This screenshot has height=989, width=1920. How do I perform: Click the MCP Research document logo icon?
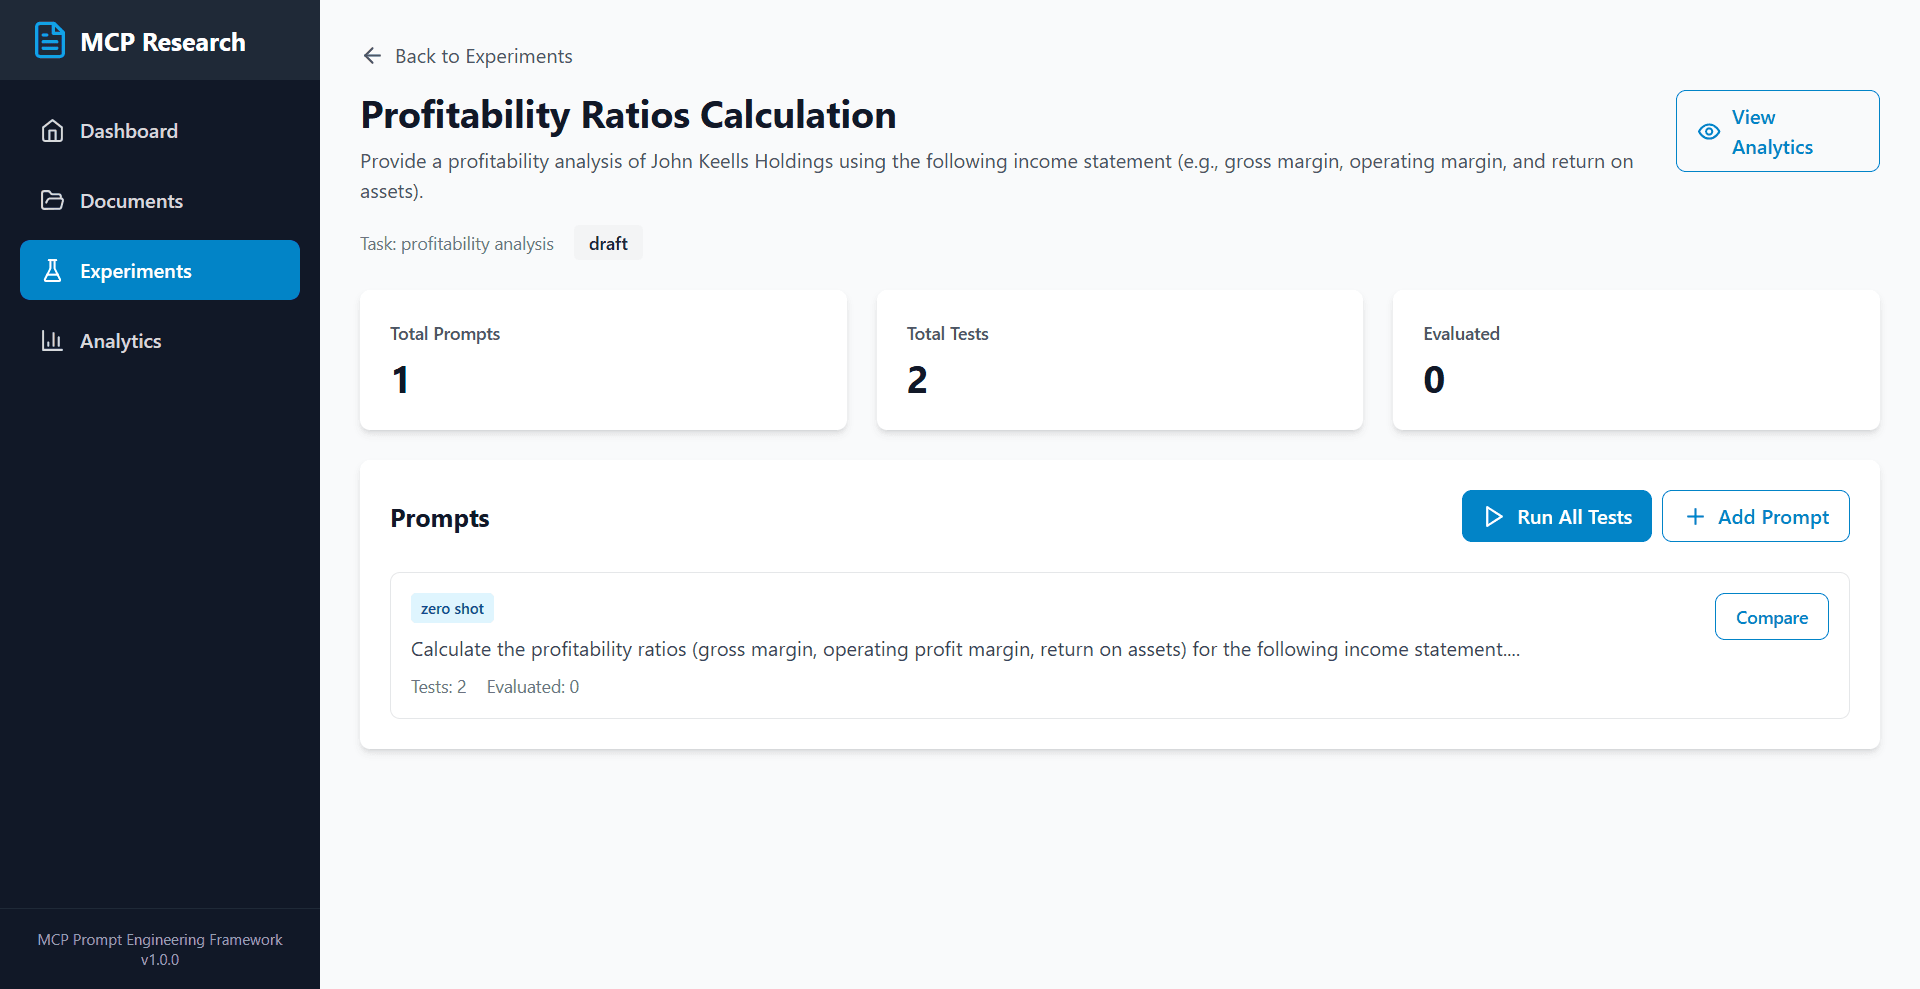[x=50, y=41]
